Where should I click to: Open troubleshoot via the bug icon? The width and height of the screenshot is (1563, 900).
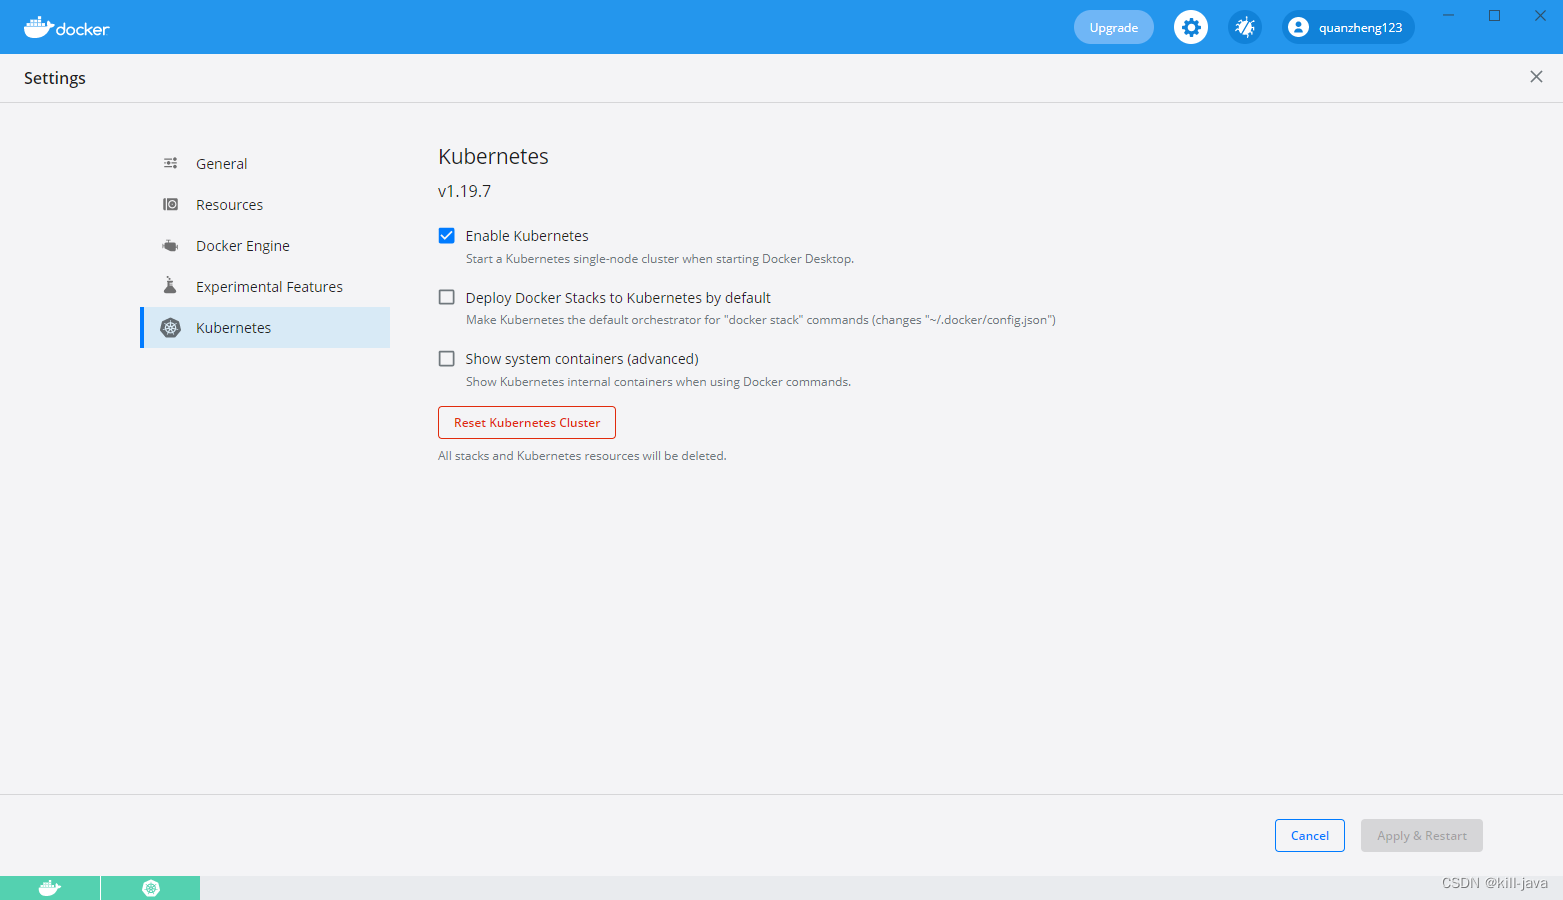click(x=1245, y=27)
